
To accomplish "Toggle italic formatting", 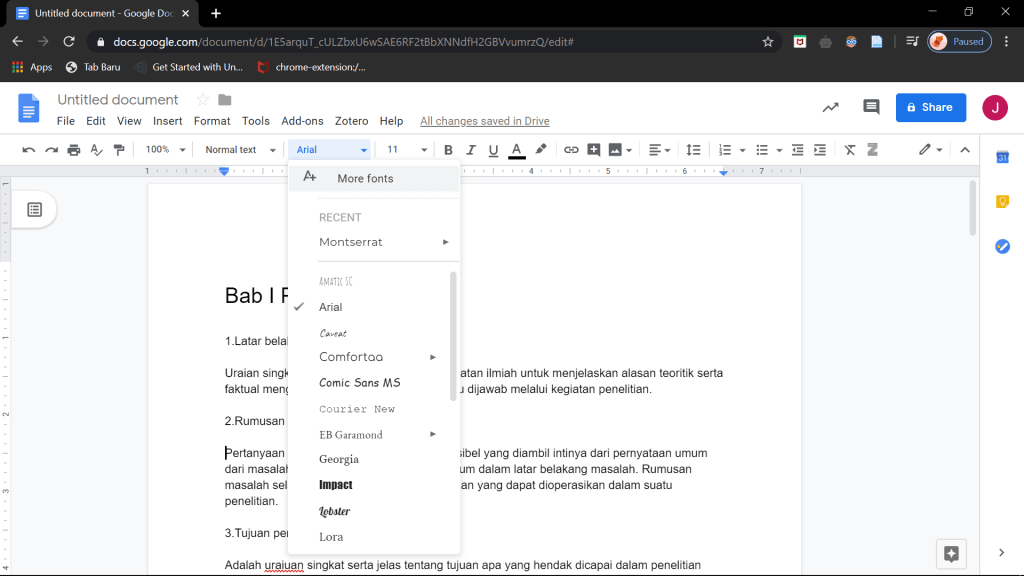I will click(471, 150).
